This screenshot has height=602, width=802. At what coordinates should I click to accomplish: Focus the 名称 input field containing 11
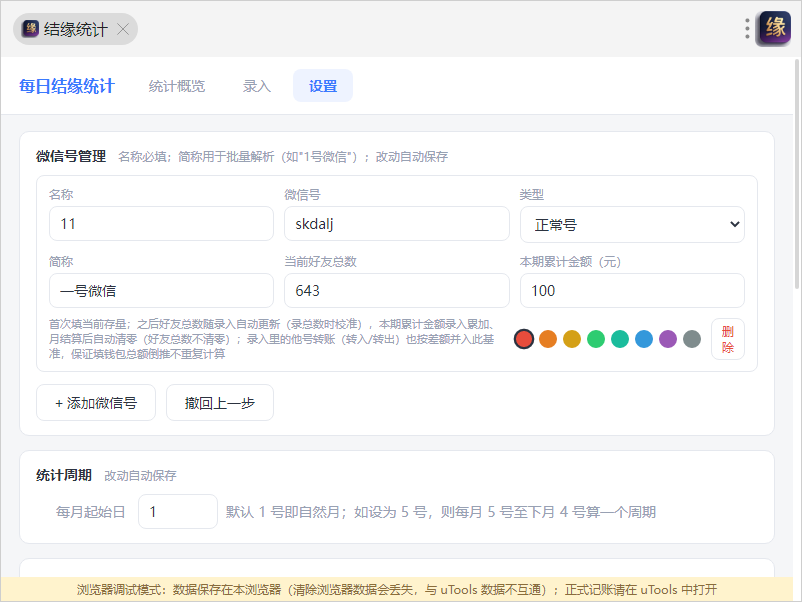pos(162,224)
